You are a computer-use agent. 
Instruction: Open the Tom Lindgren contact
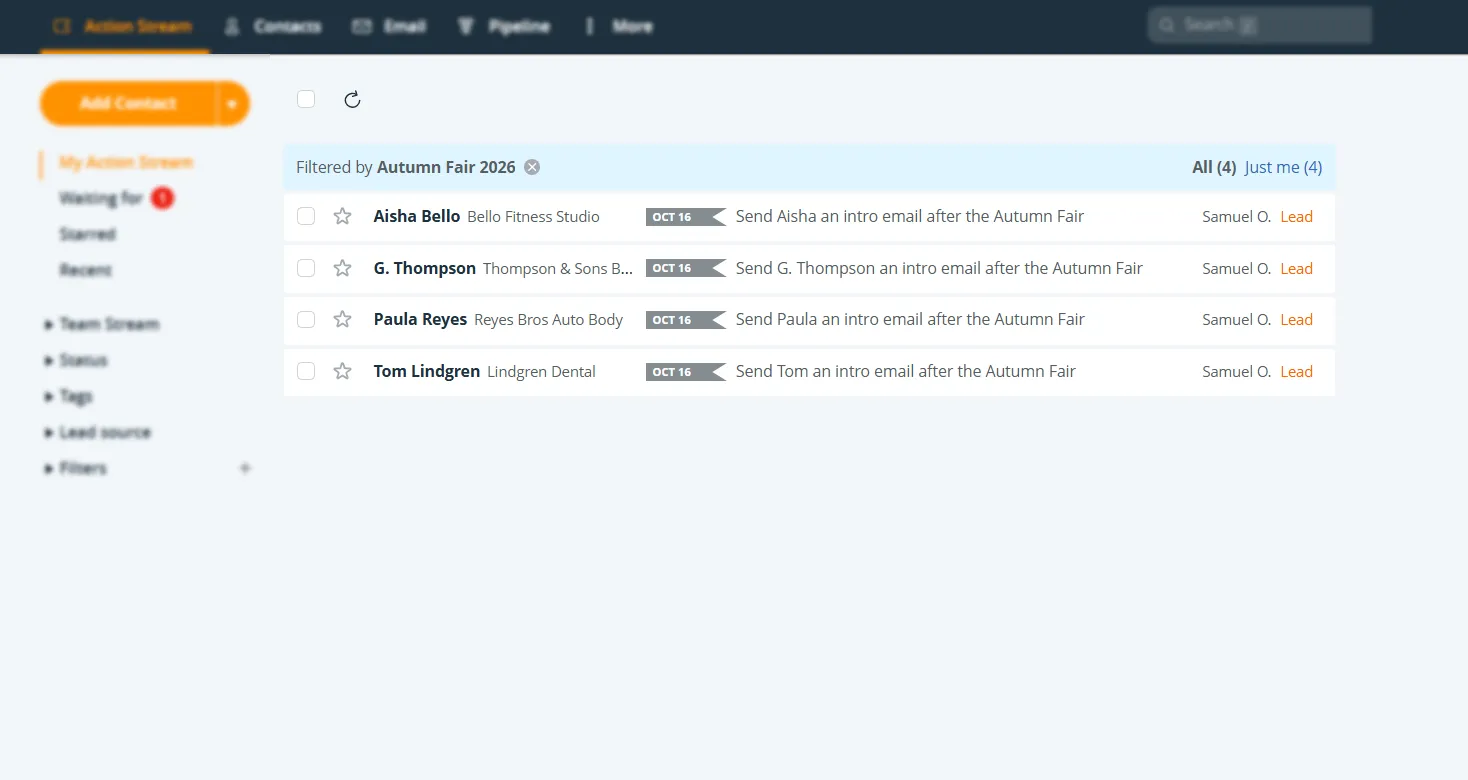click(427, 371)
